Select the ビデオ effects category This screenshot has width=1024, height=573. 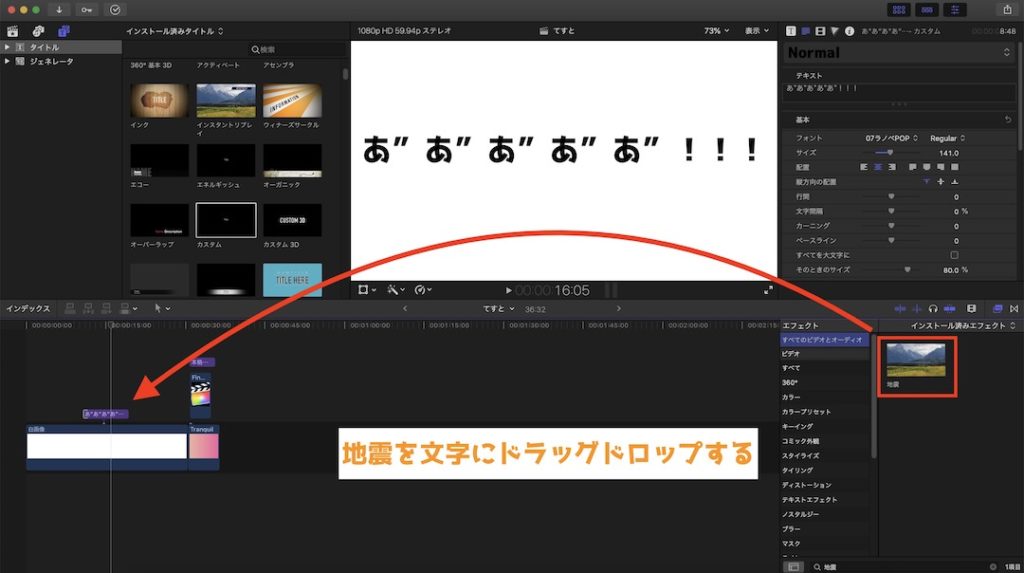825,353
